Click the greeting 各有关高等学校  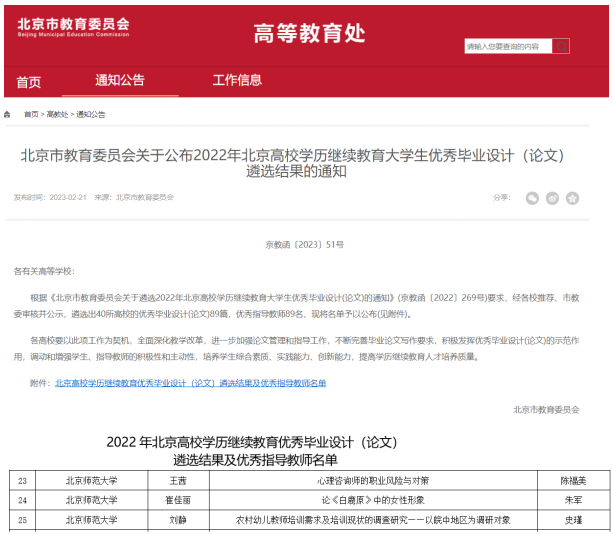tap(44, 271)
